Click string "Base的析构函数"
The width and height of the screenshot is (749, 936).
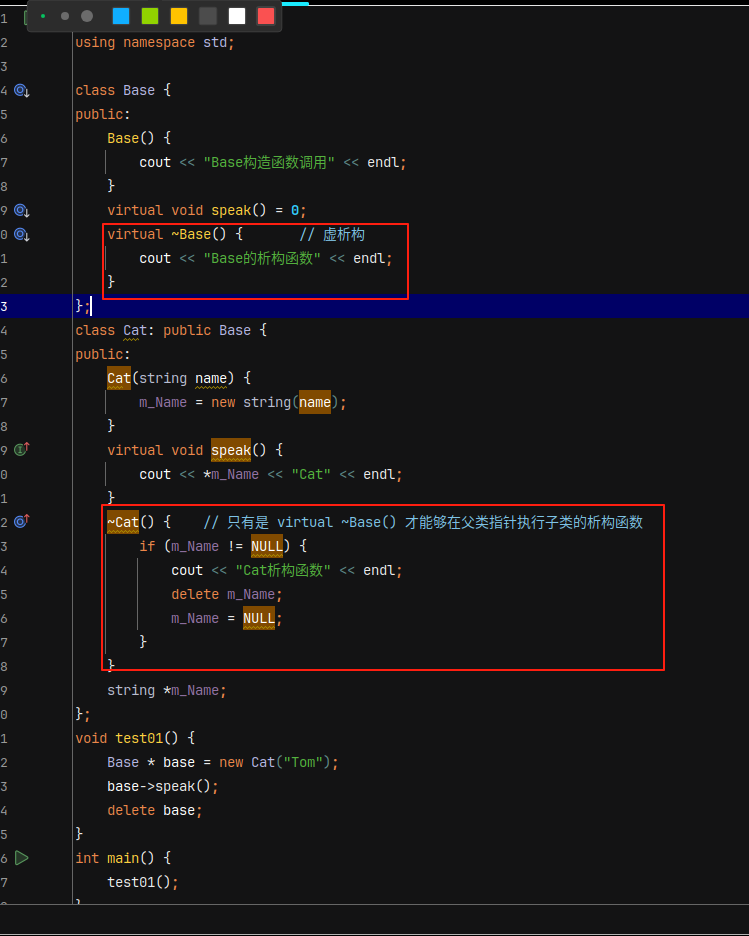click(262, 258)
